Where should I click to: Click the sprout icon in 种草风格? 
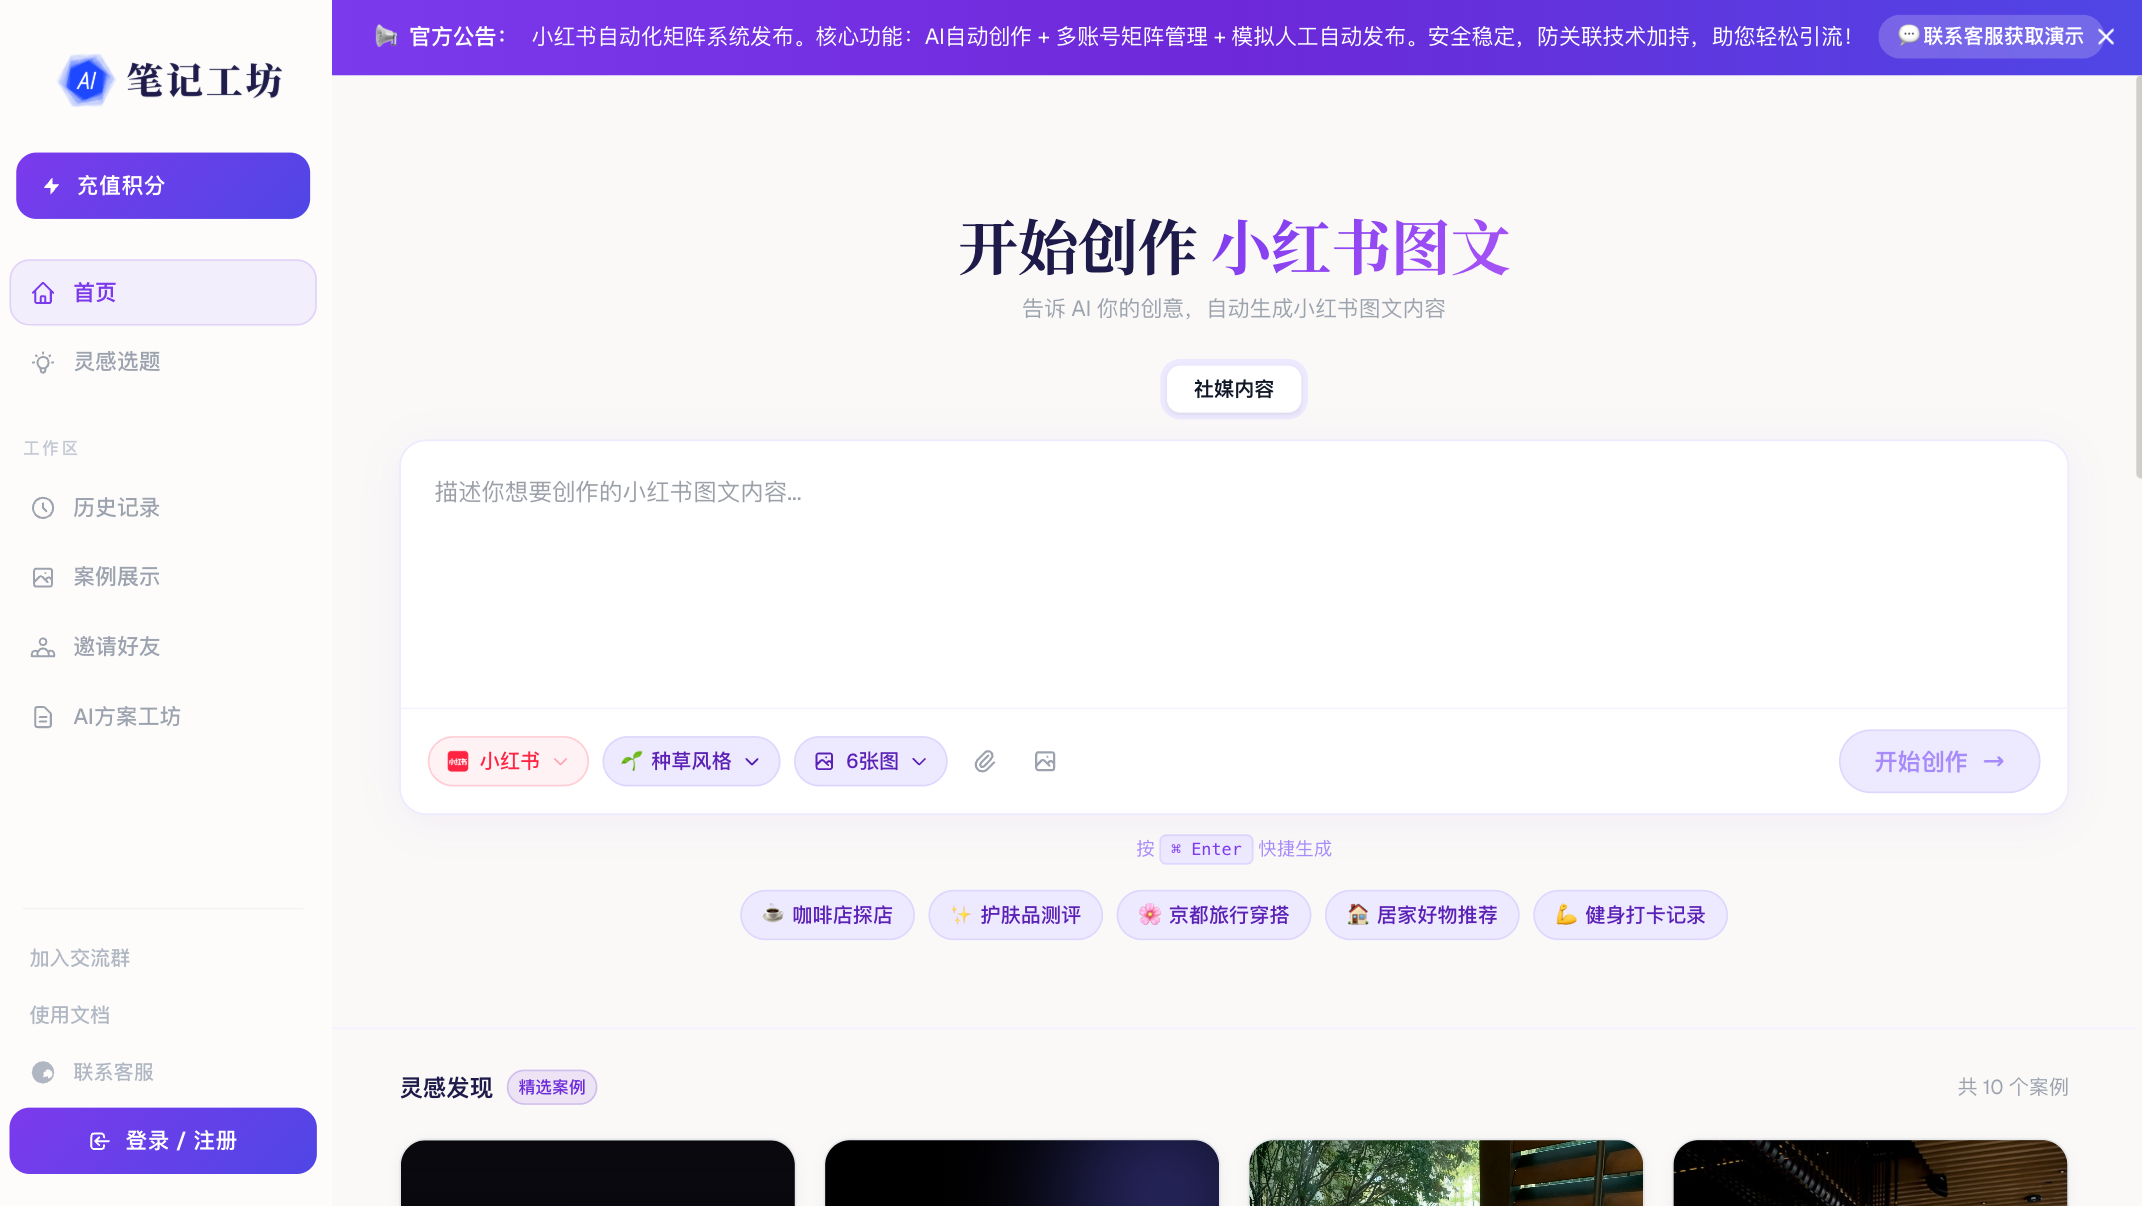click(631, 762)
